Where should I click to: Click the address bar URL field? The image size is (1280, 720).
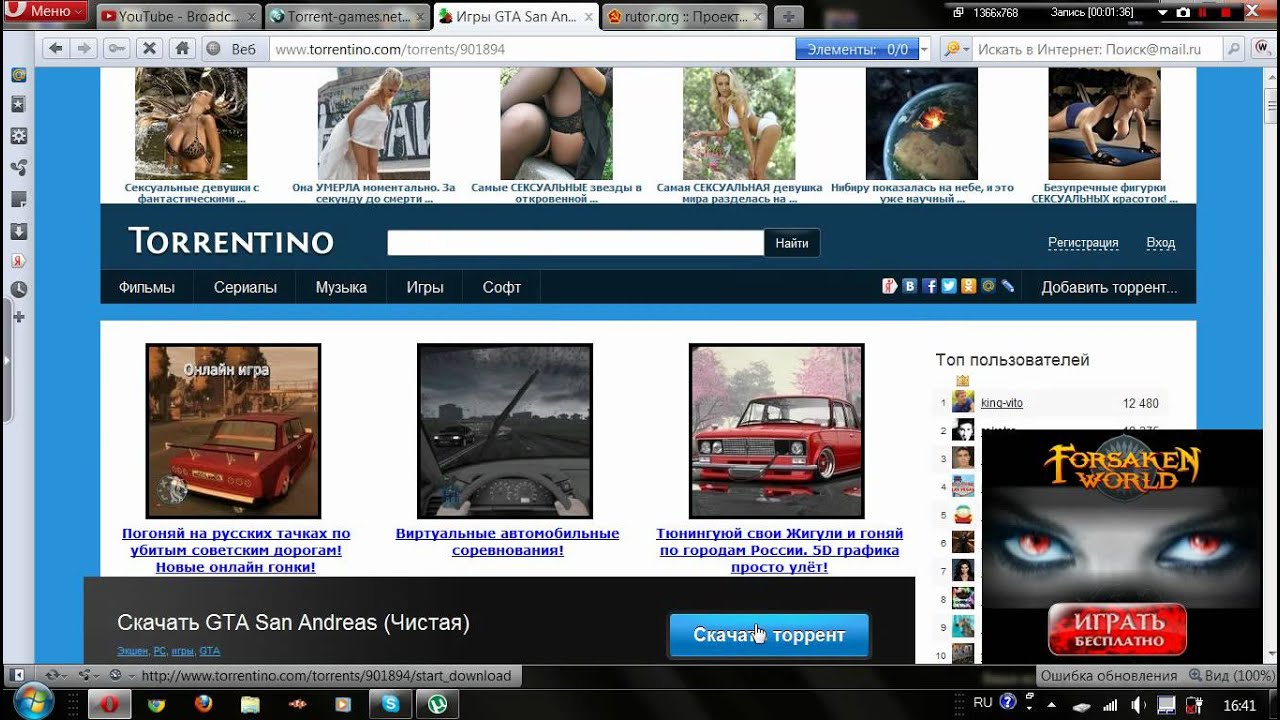pyautogui.click(x=530, y=49)
